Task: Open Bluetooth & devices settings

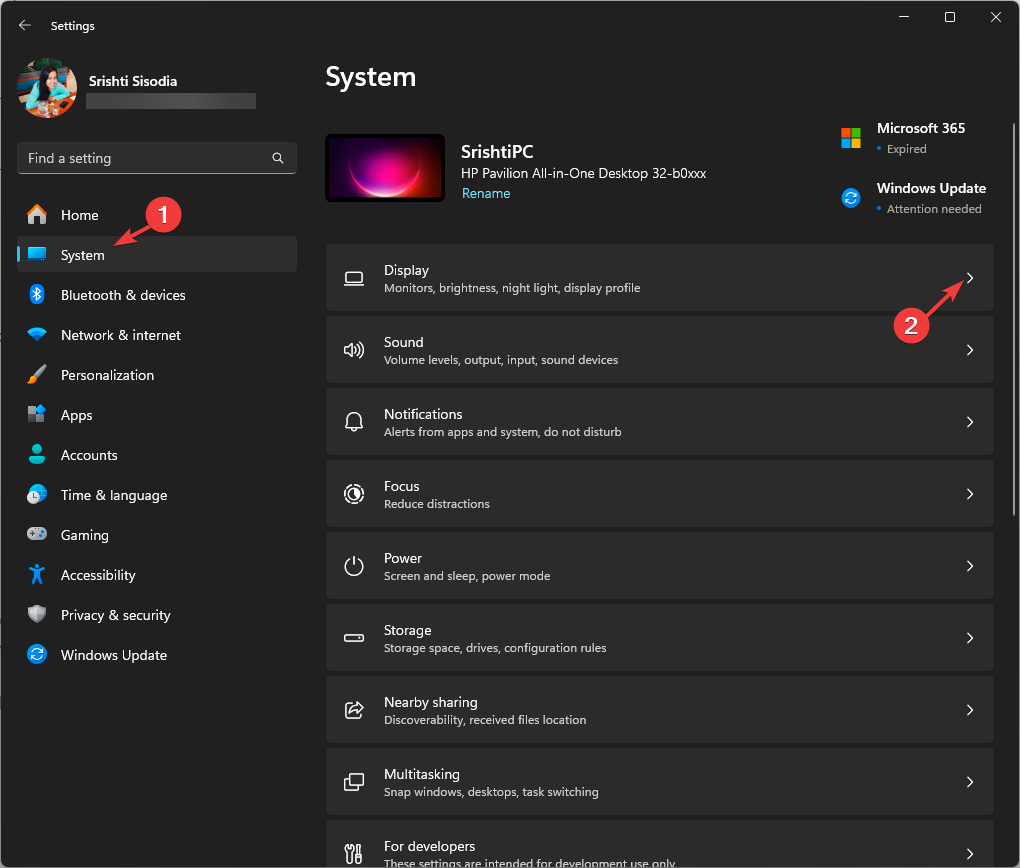Action: coord(123,295)
